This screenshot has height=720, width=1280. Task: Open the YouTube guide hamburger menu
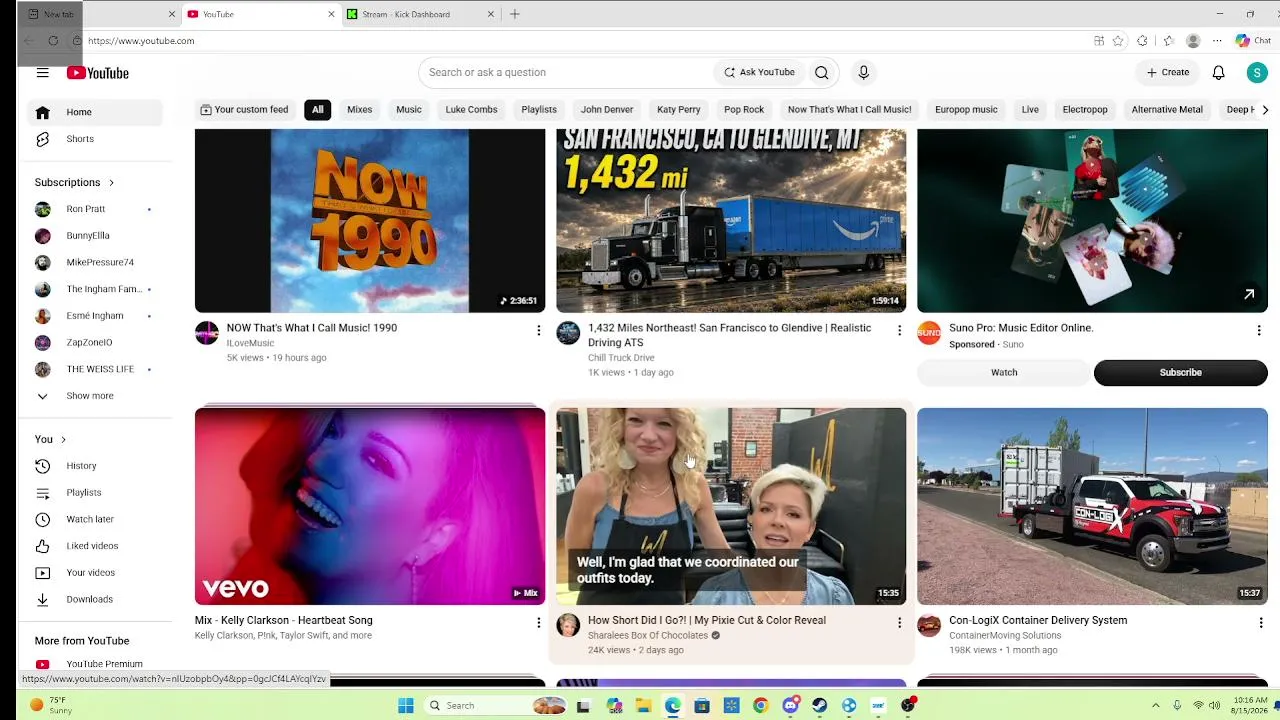coord(42,72)
